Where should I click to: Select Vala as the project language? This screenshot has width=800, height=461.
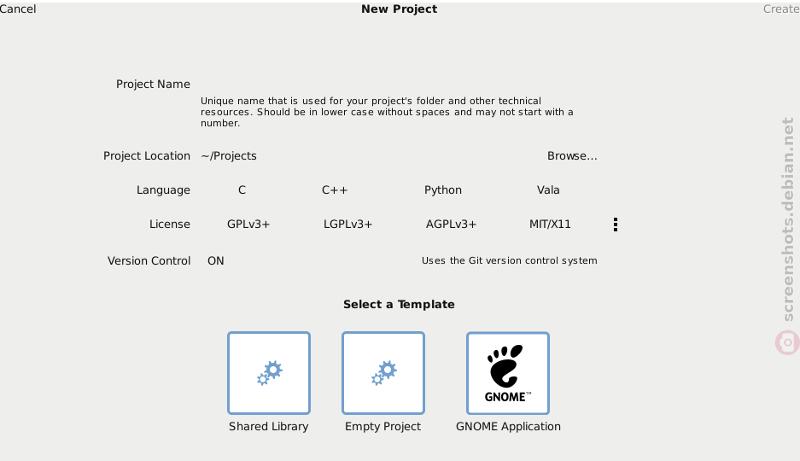[548, 190]
